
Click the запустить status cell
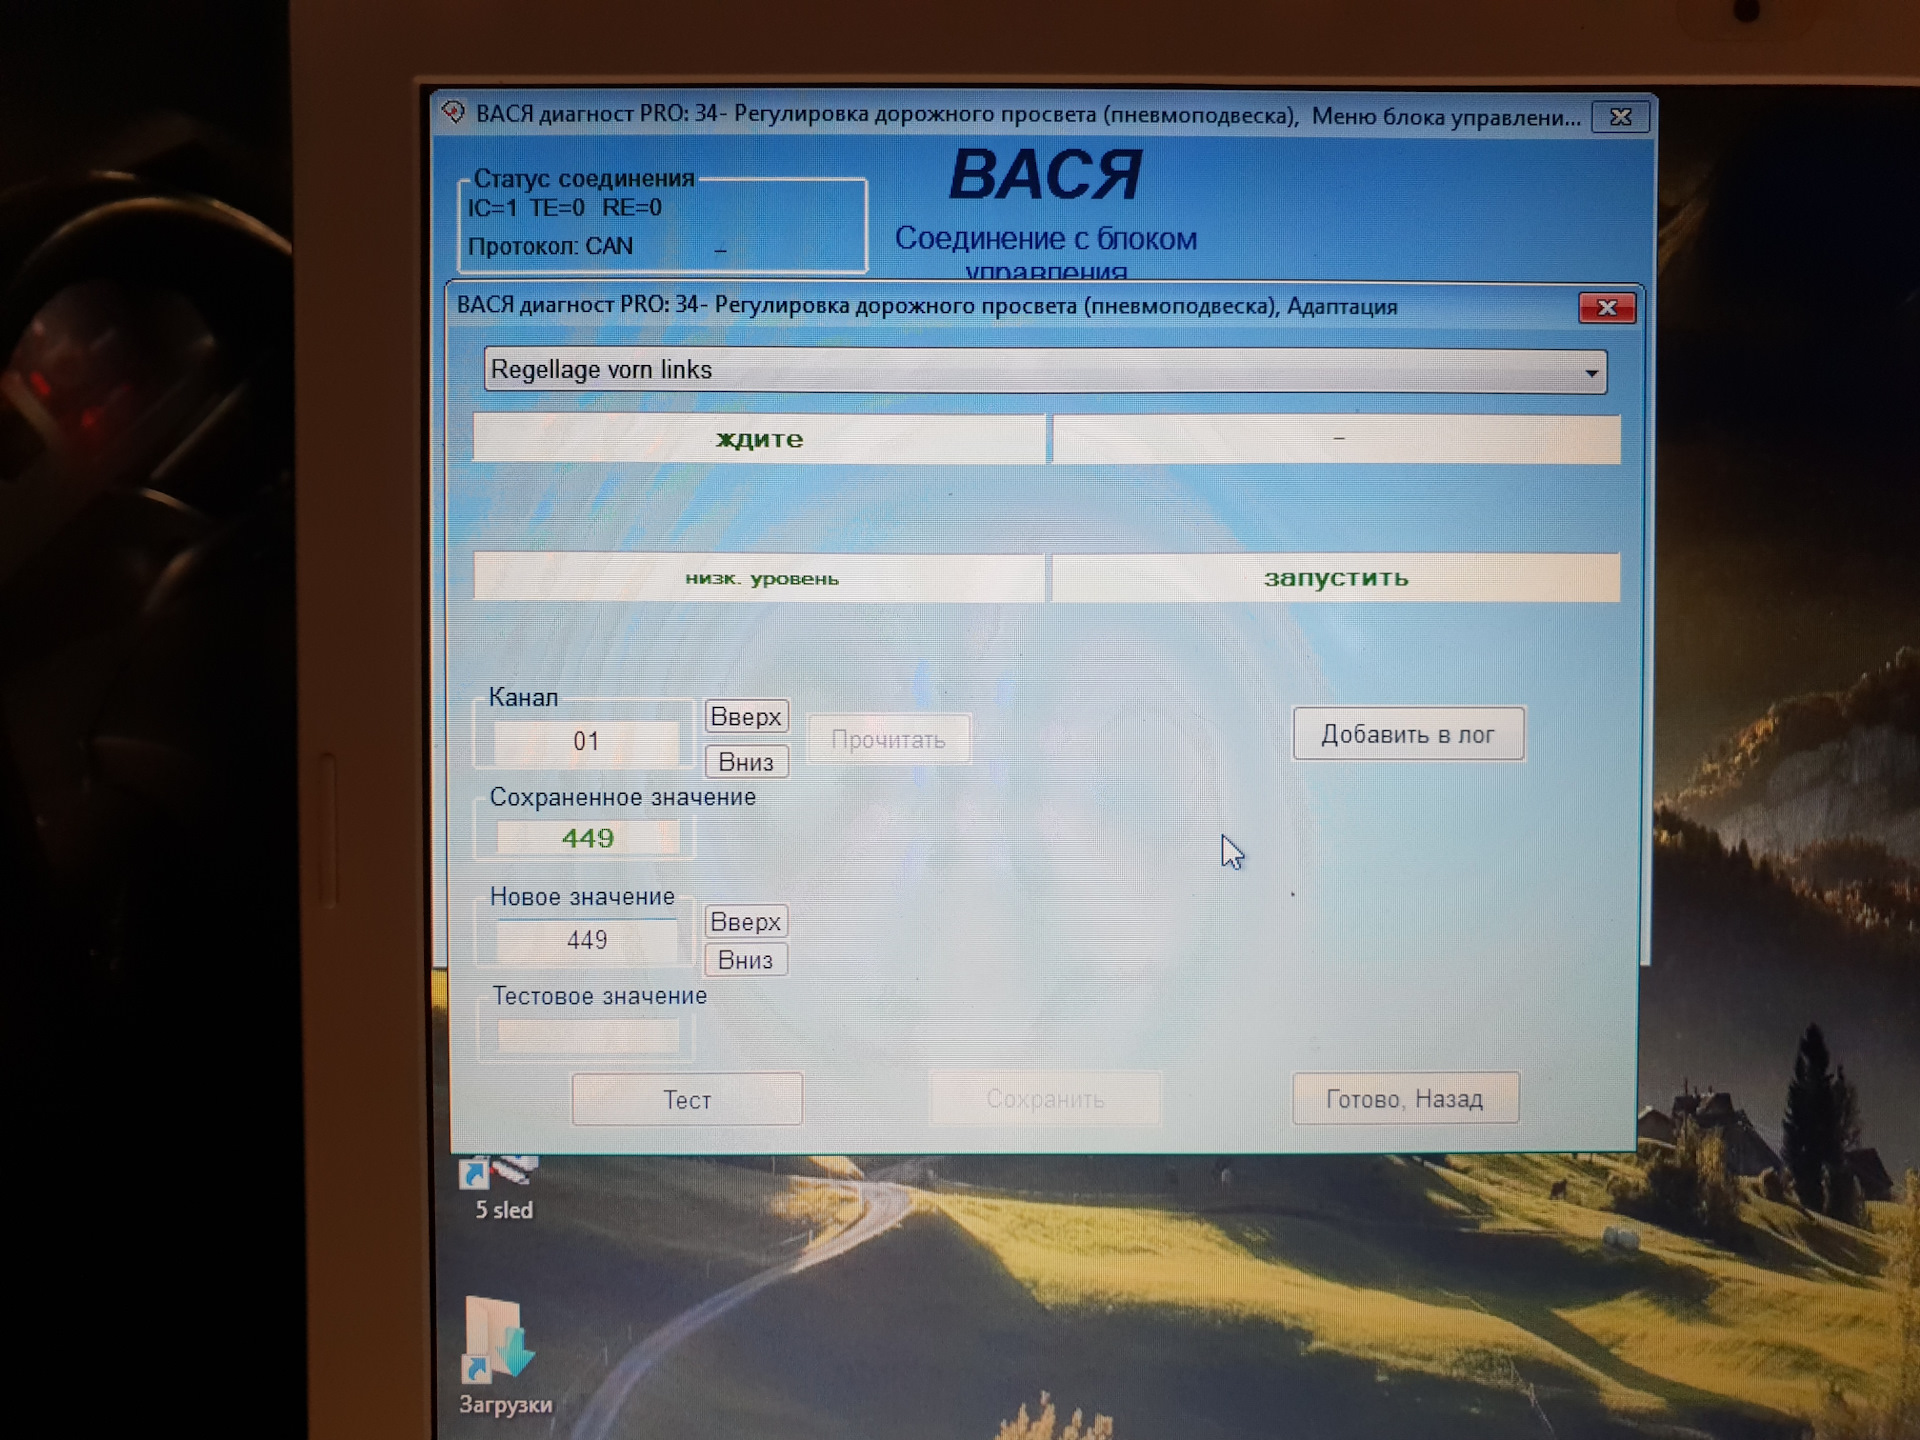pos(1336,578)
